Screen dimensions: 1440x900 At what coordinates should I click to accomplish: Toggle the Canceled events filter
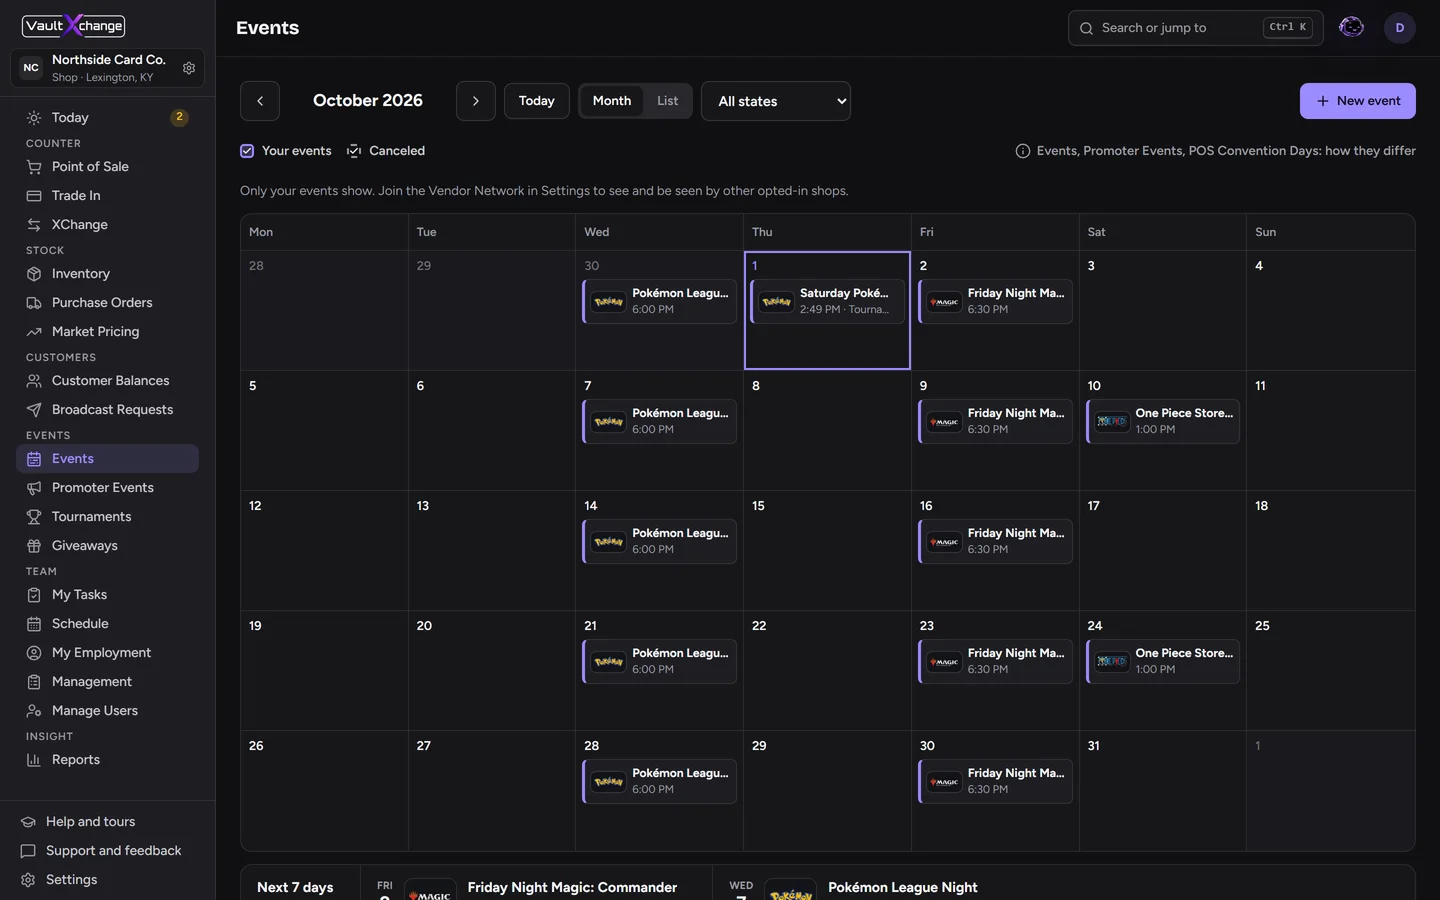tap(385, 151)
